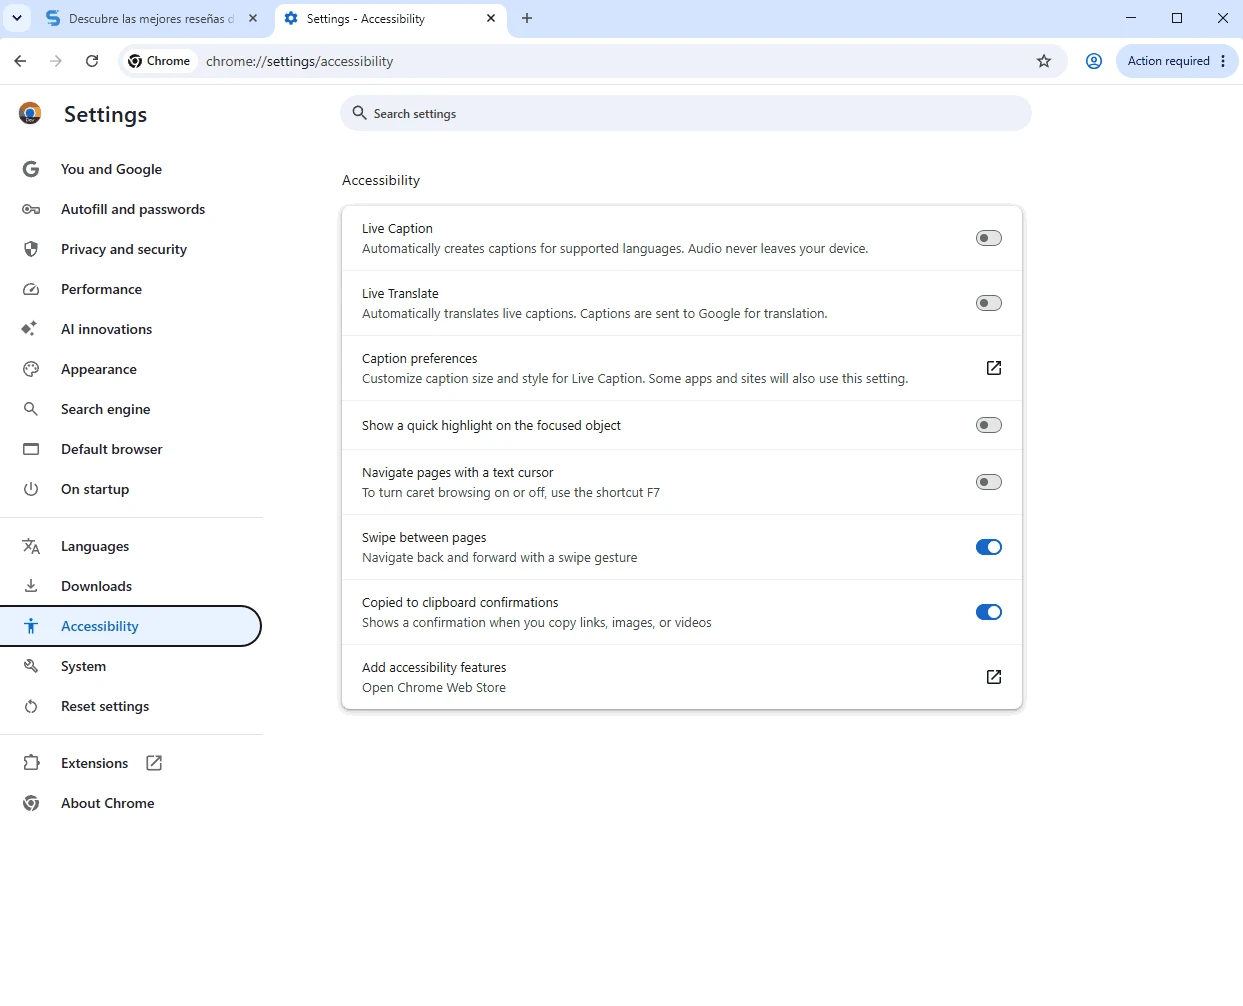The image size is (1243, 1006).
Task: Switch to the Descubre las mejores reseñas tab
Action: click(150, 19)
